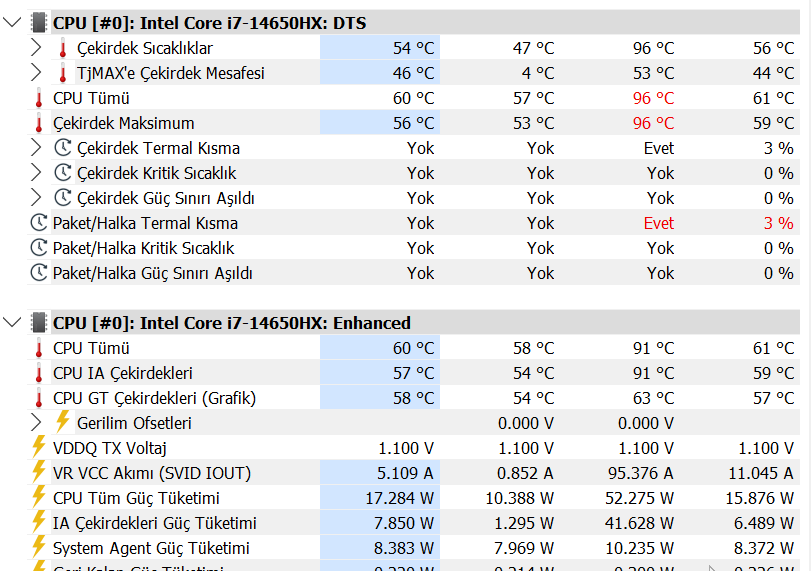This screenshot has width=811, height=571.
Task: Click the thermometer icon of CPU GT Çekirdekleri
Action: point(39,398)
